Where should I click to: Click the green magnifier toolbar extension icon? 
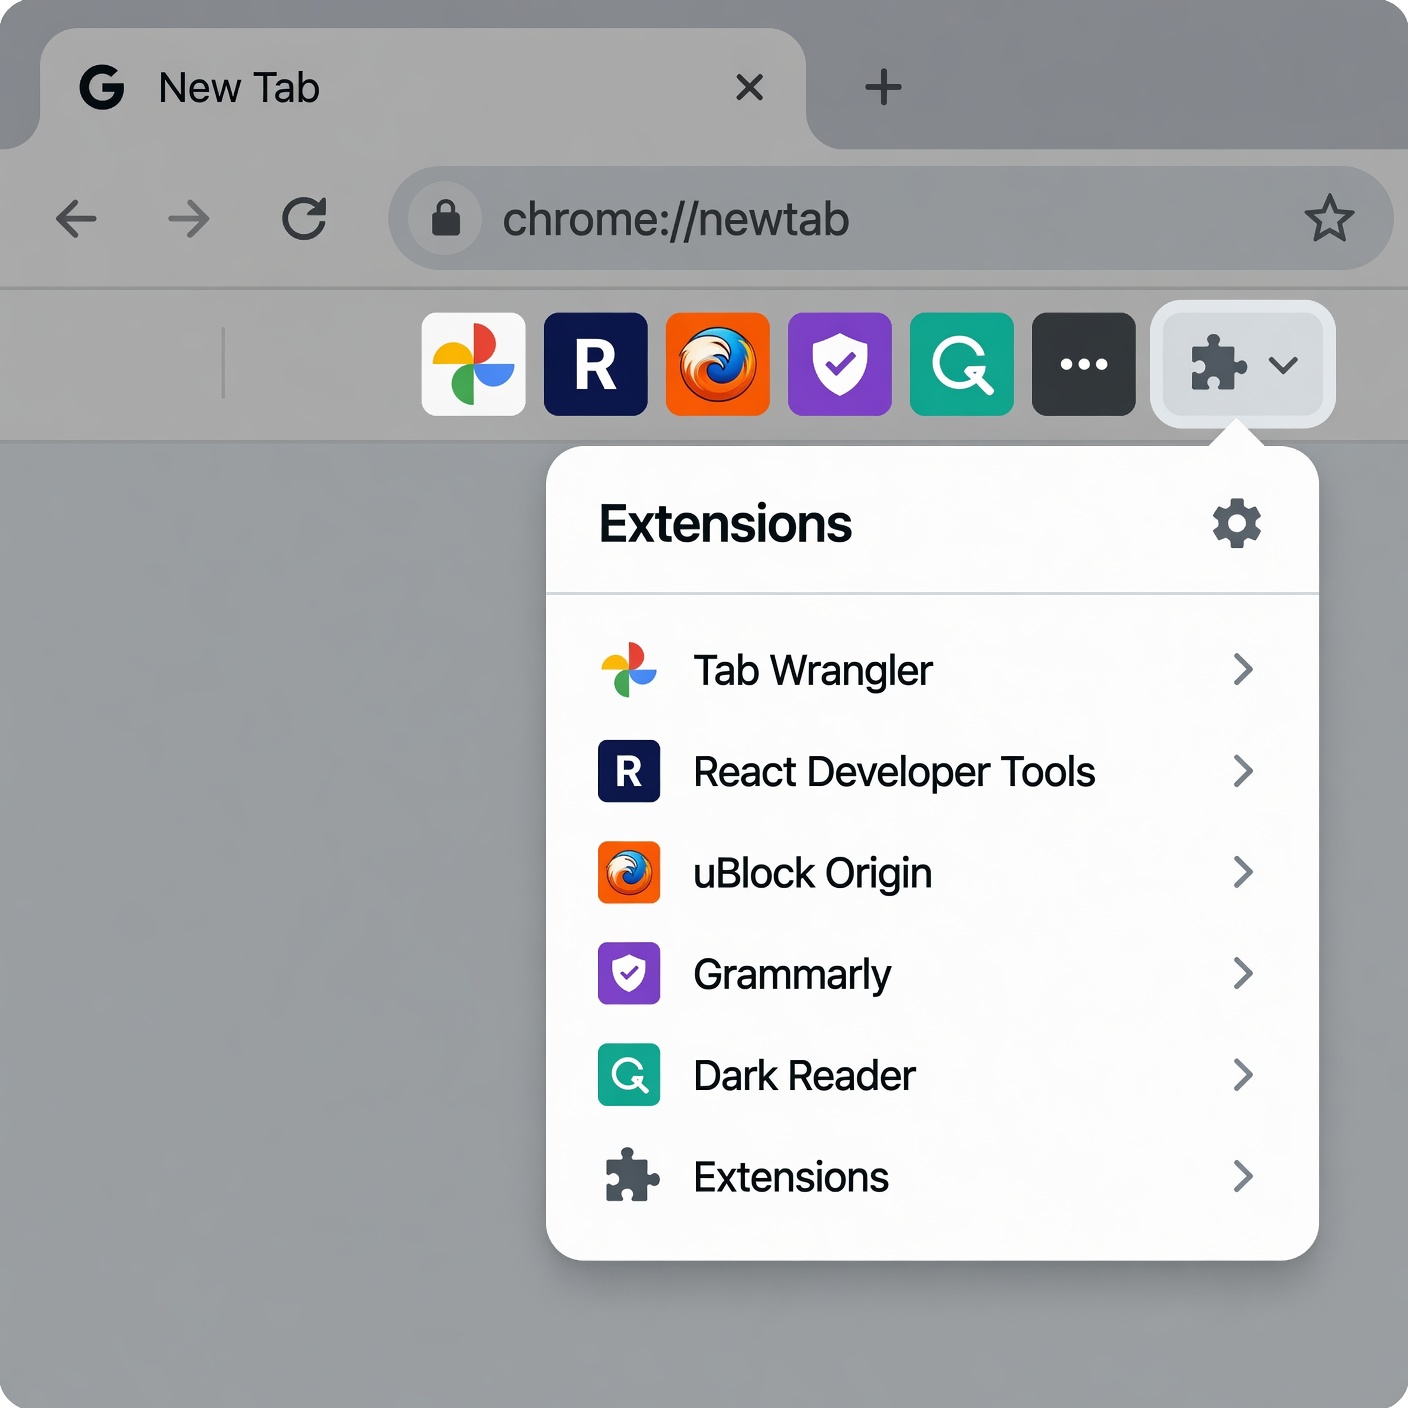(x=962, y=364)
